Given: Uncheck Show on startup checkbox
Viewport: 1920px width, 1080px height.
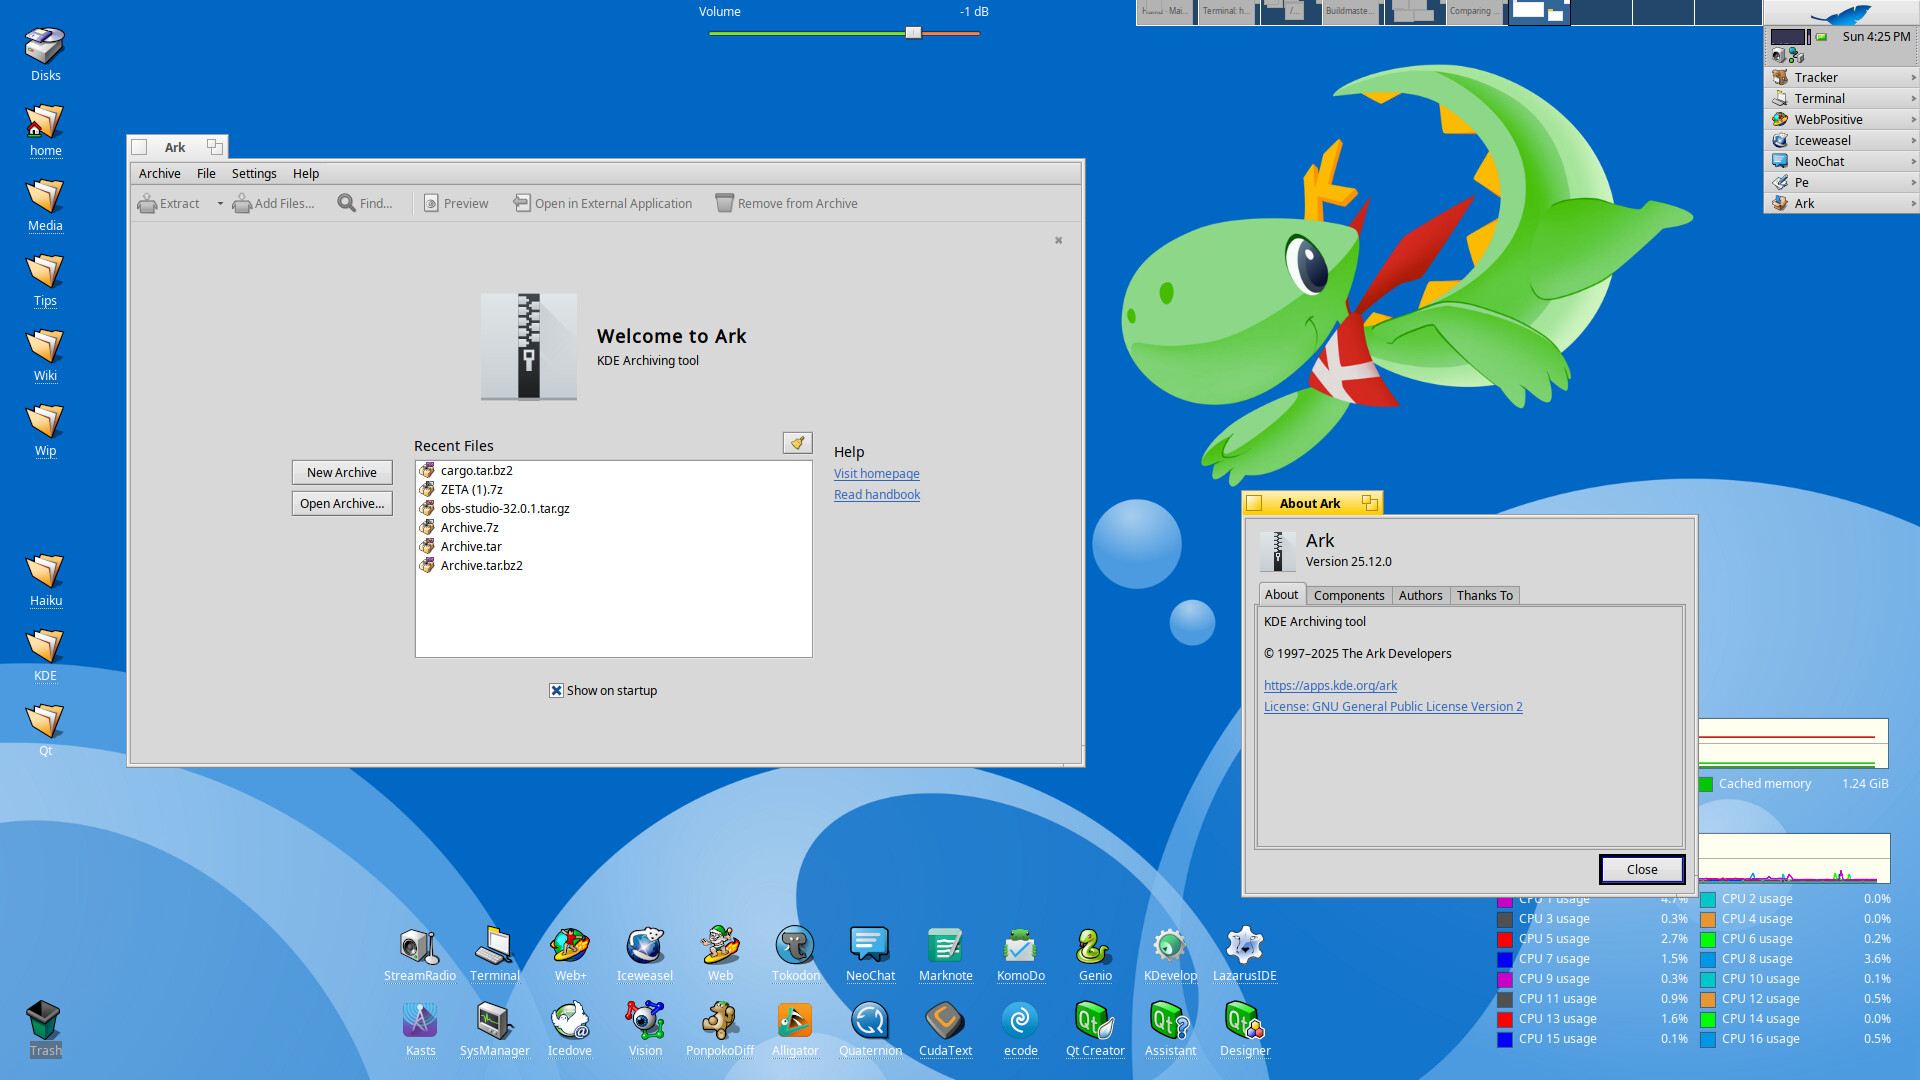Looking at the screenshot, I should click(x=556, y=691).
